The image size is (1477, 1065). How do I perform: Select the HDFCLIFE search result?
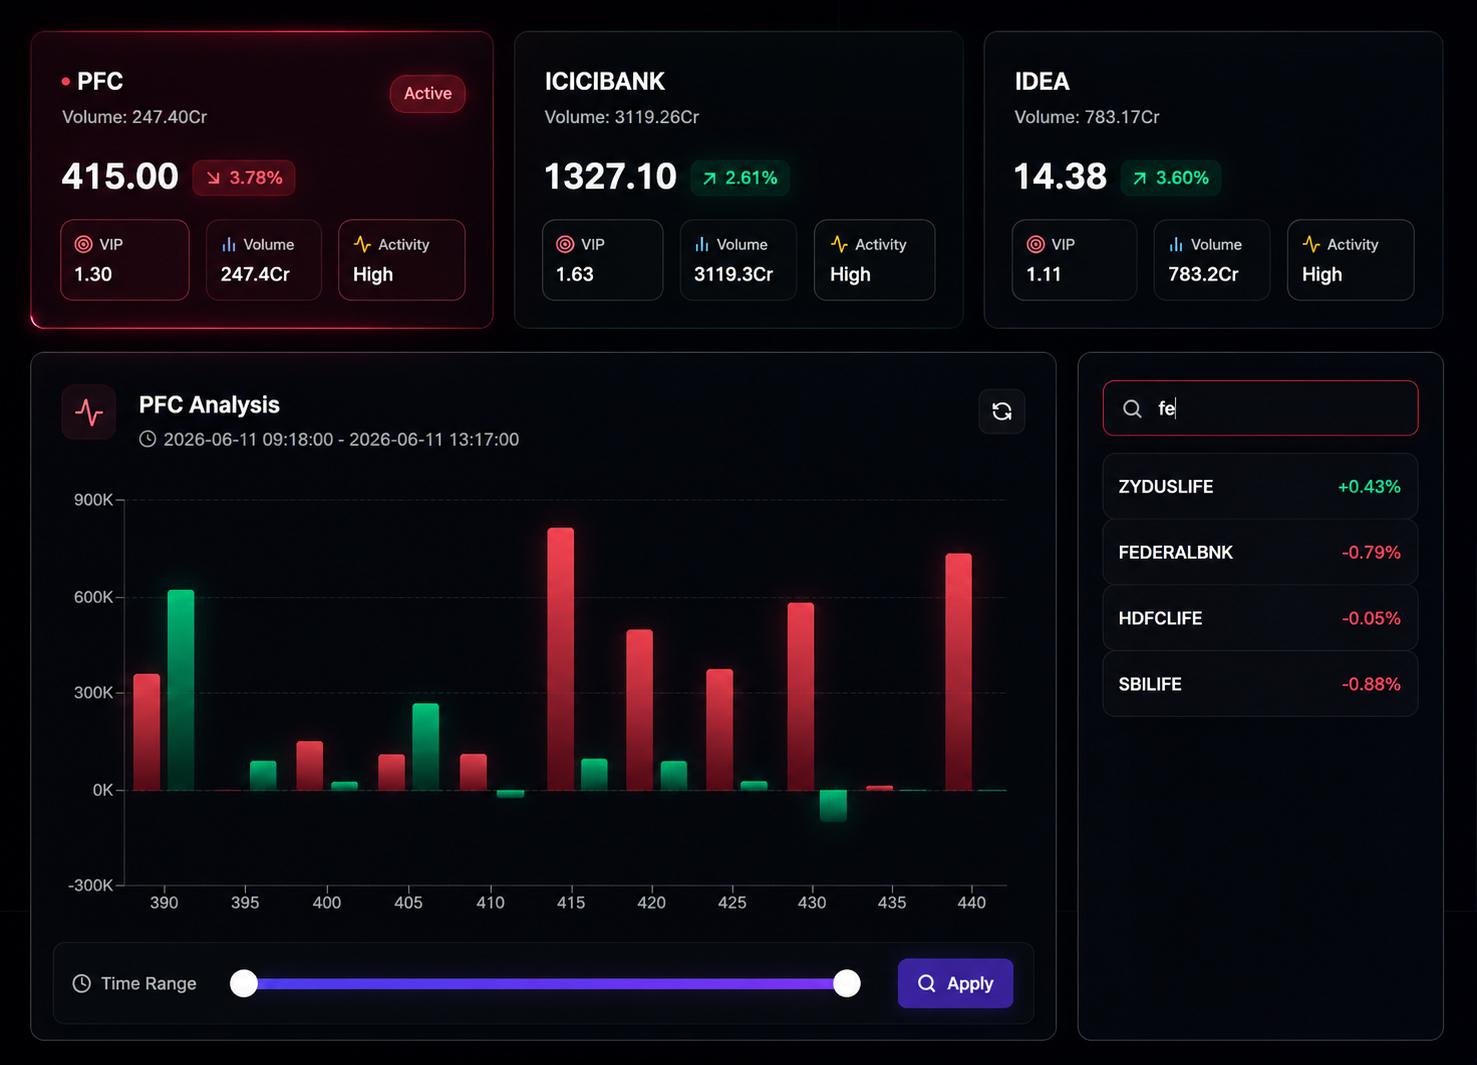click(1260, 618)
